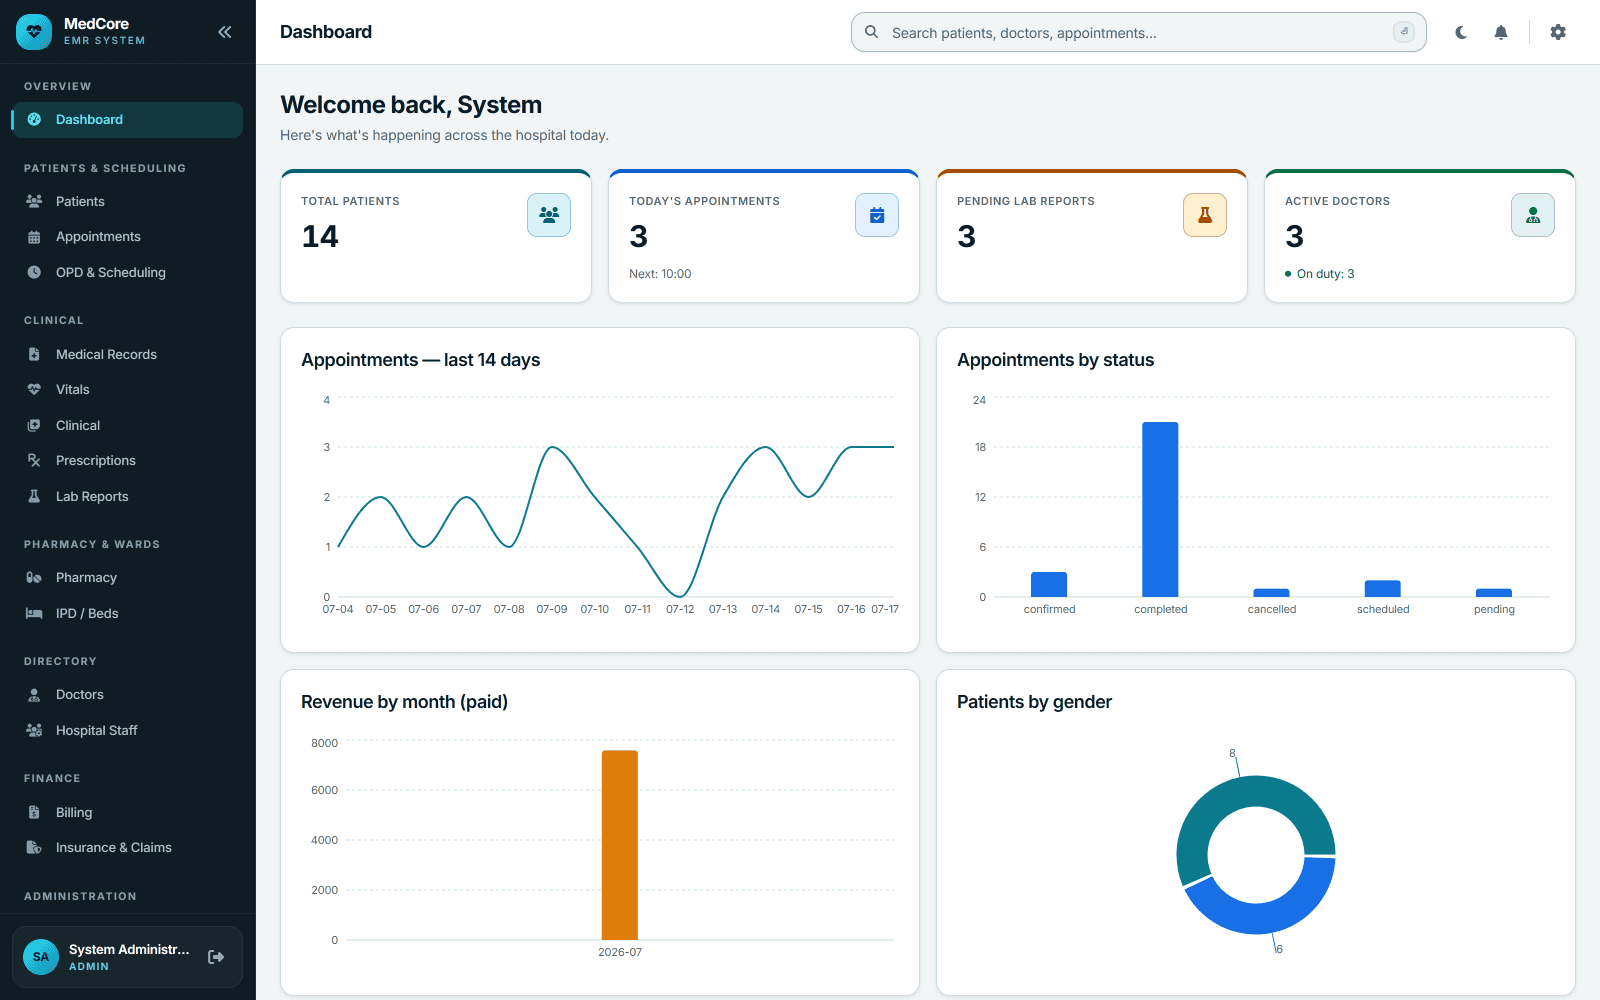Click the Patients group icon in the sidebar
Viewport: 1600px width, 1000px height.
pyautogui.click(x=34, y=201)
